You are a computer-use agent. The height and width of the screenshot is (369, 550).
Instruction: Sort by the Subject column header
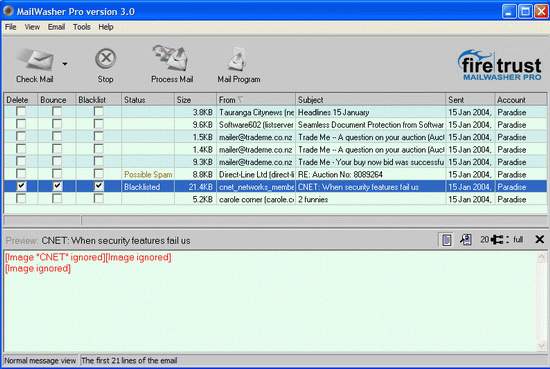coord(370,100)
